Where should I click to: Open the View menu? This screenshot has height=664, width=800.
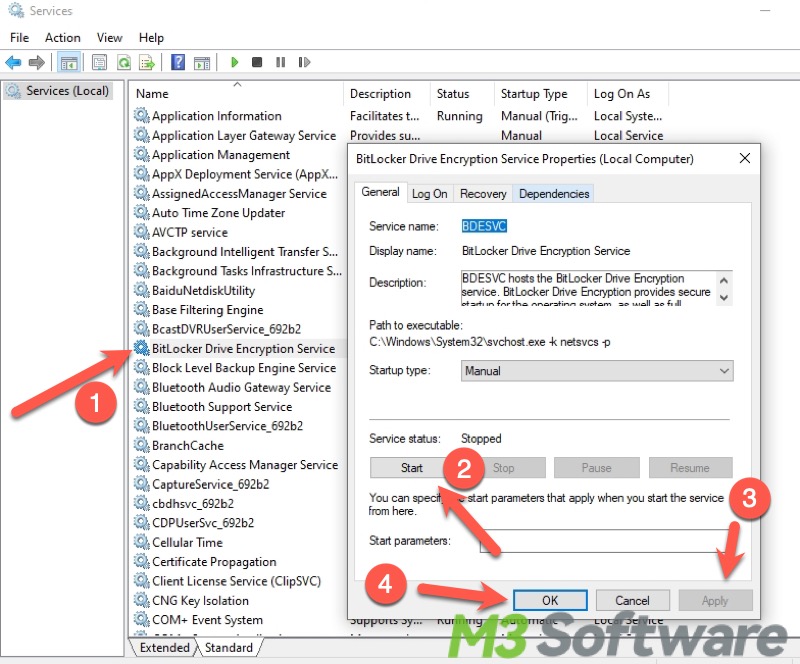click(x=109, y=38)
